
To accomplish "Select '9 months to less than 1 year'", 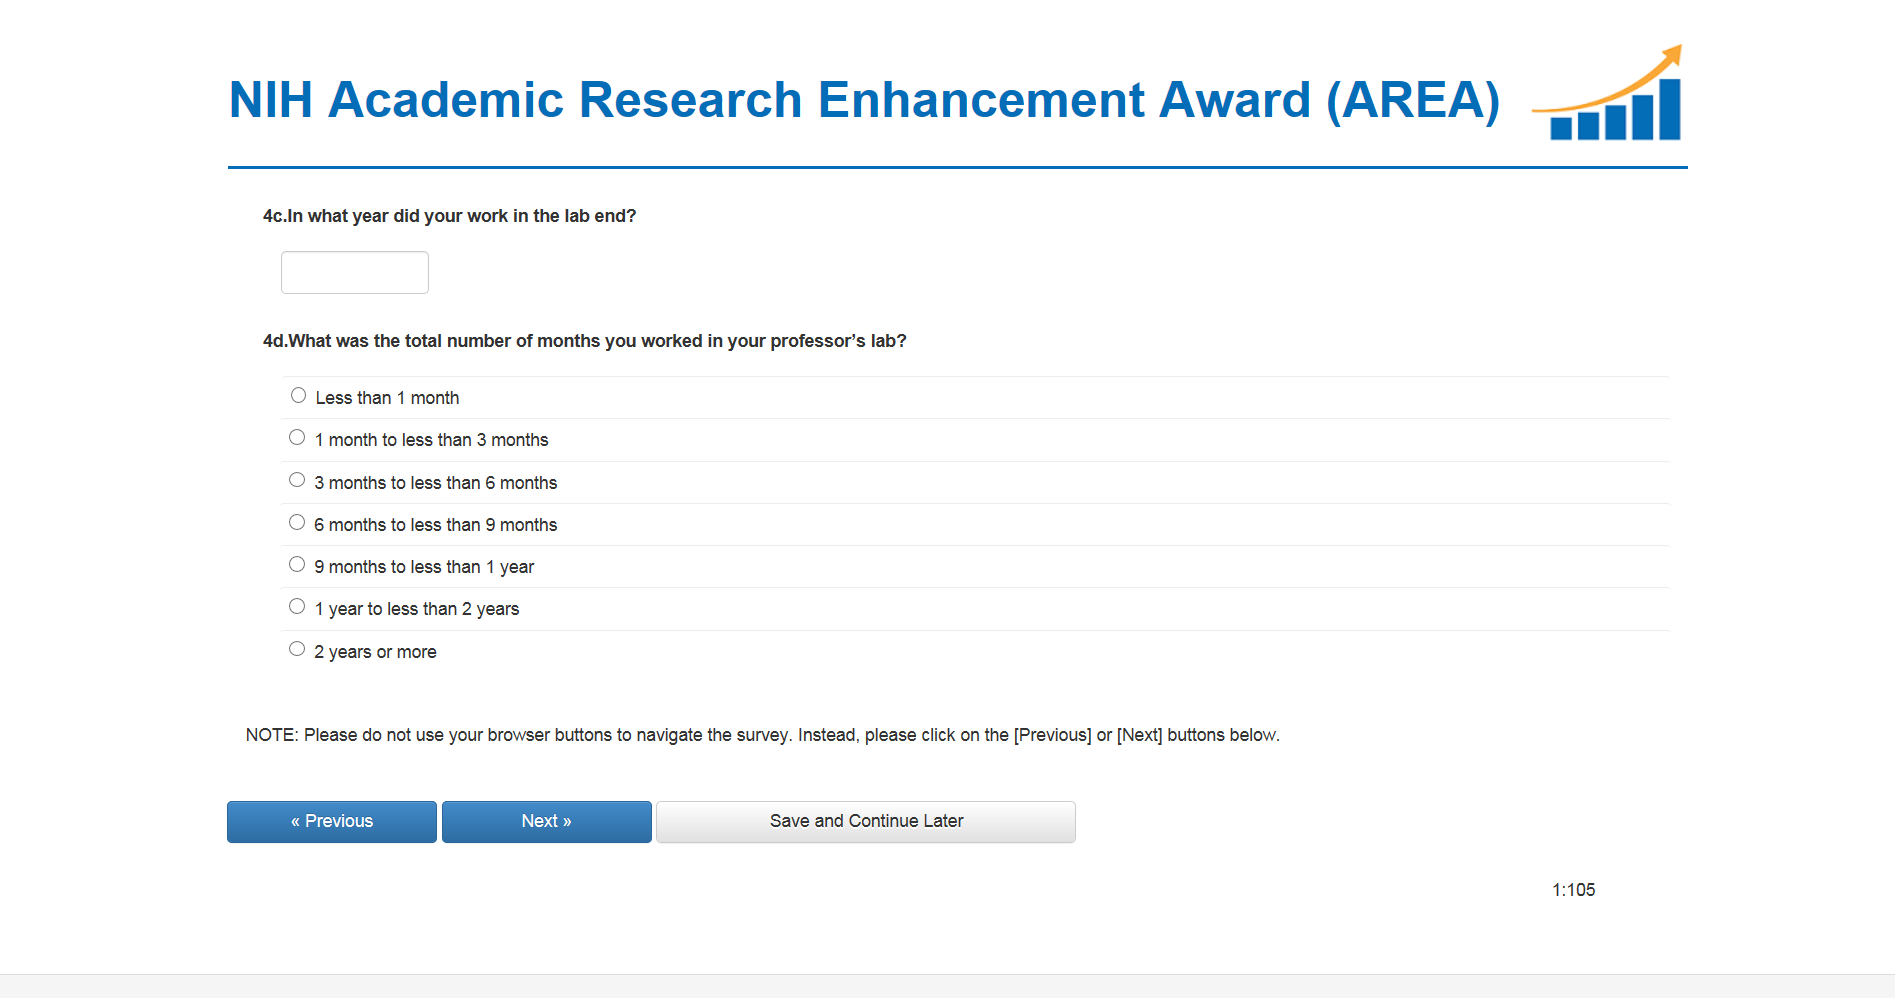I will click(297, 565).
